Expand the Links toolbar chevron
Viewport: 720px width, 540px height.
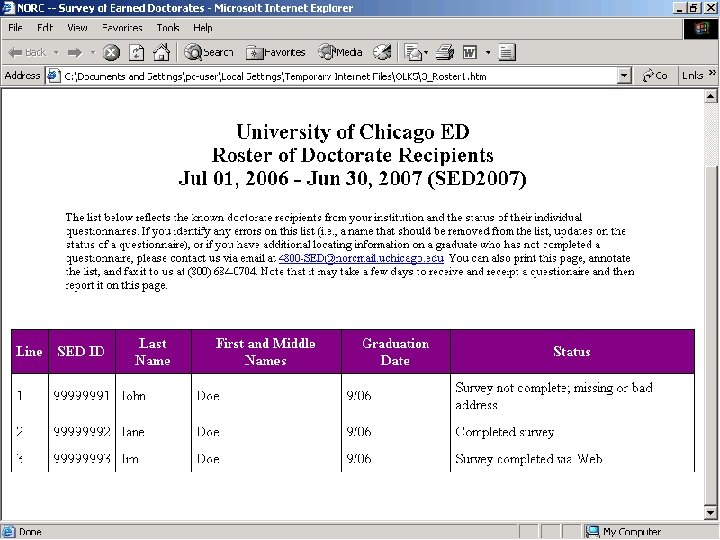(712, 73)
